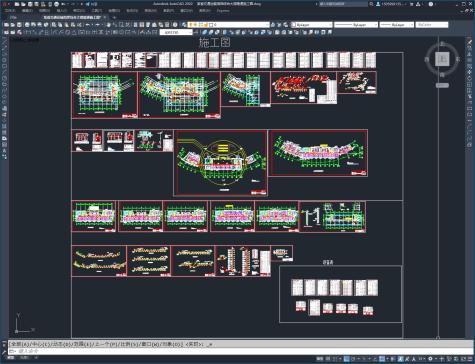Open the ByLayer lineweight dropdown
The width and height of the screenshot is (475, 364).
tap(397, 25)
